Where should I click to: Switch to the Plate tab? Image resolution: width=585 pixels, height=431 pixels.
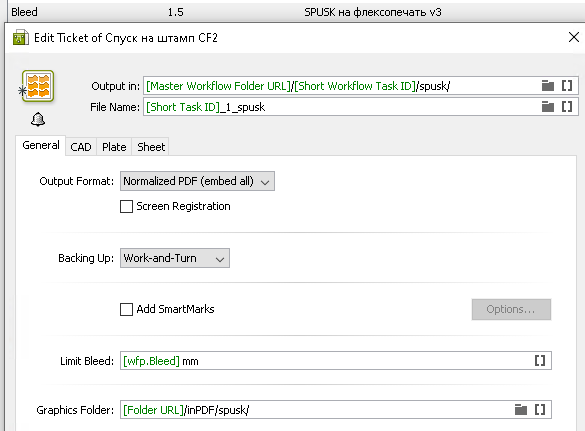114,147
